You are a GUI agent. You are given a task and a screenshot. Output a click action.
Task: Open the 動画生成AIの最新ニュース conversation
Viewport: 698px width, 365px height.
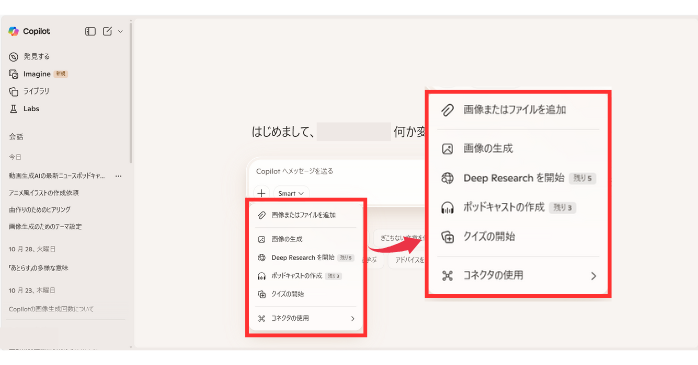(x=57, y=176)
